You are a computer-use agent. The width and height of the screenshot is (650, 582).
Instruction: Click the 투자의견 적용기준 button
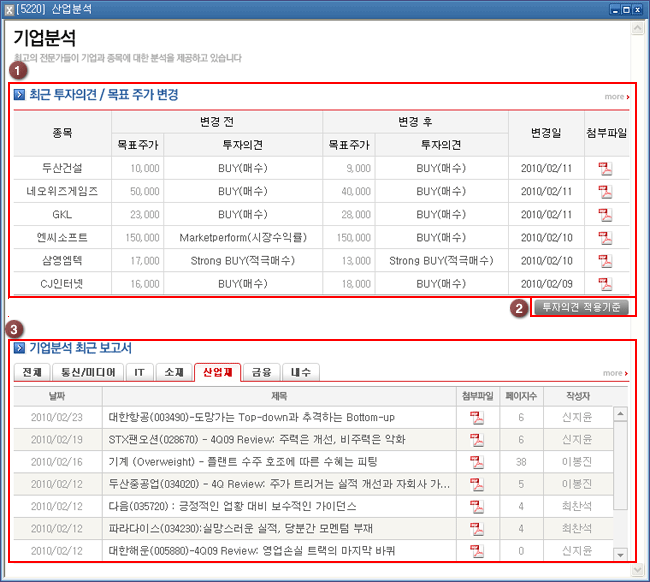581,307
